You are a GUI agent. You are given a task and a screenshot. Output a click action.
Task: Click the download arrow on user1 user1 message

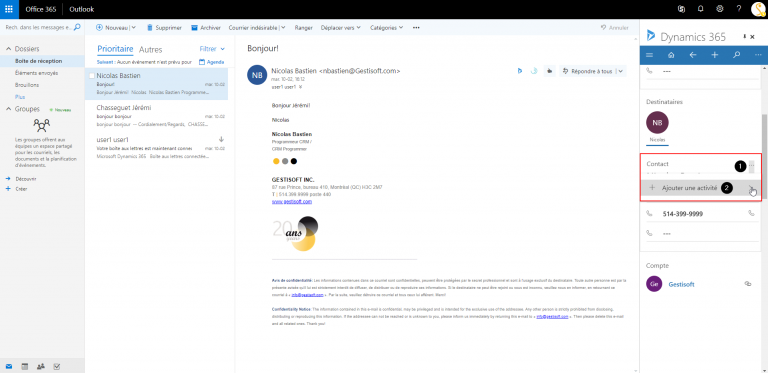point(221,140)
